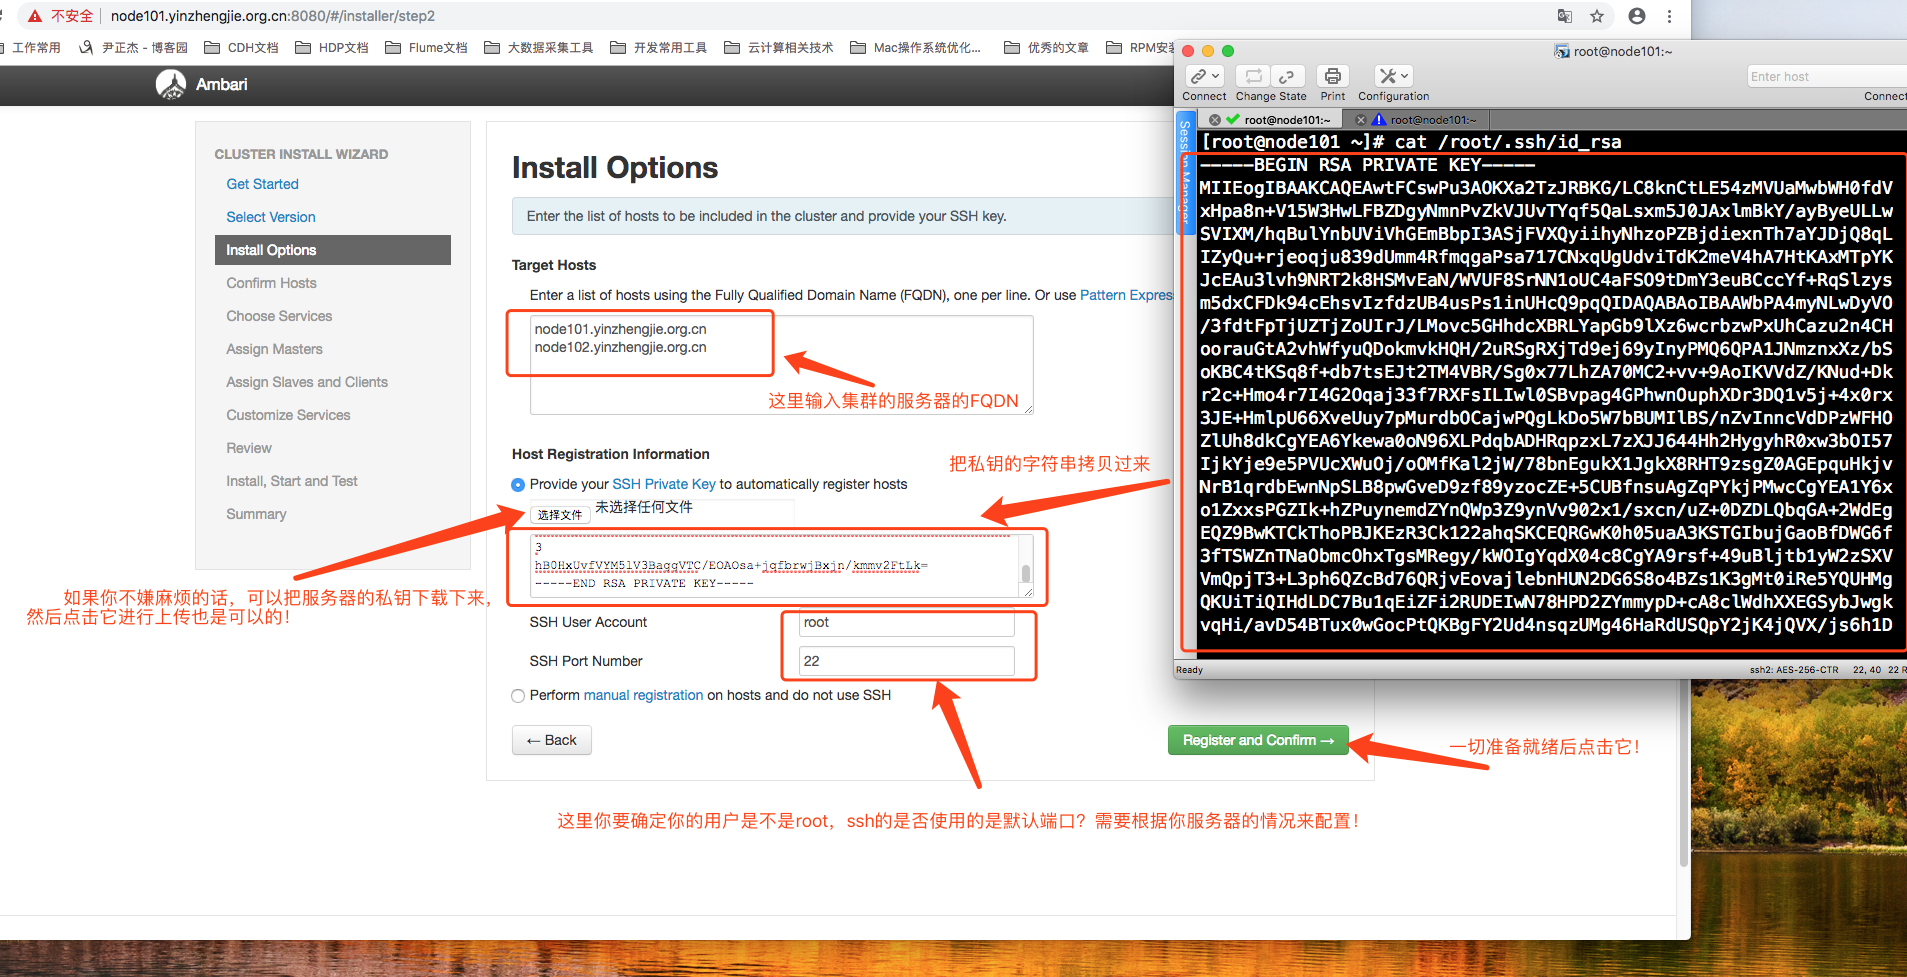The image size is (1907, 977).
Task: Open the HDP文档 bookmark folder
Action: pos(332,47)
